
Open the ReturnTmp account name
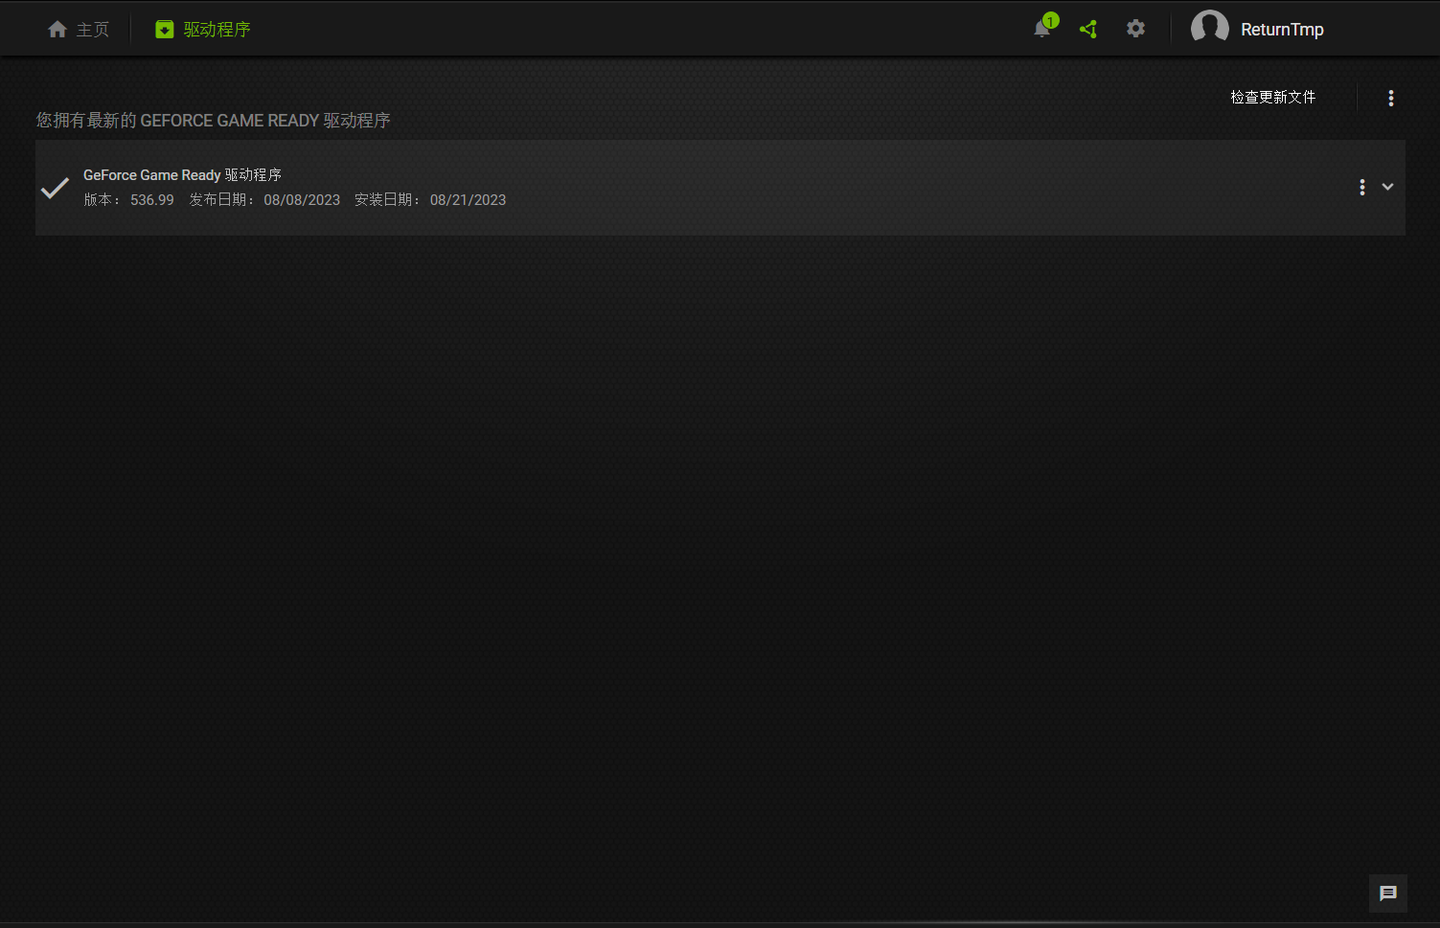coord(1282,30)
